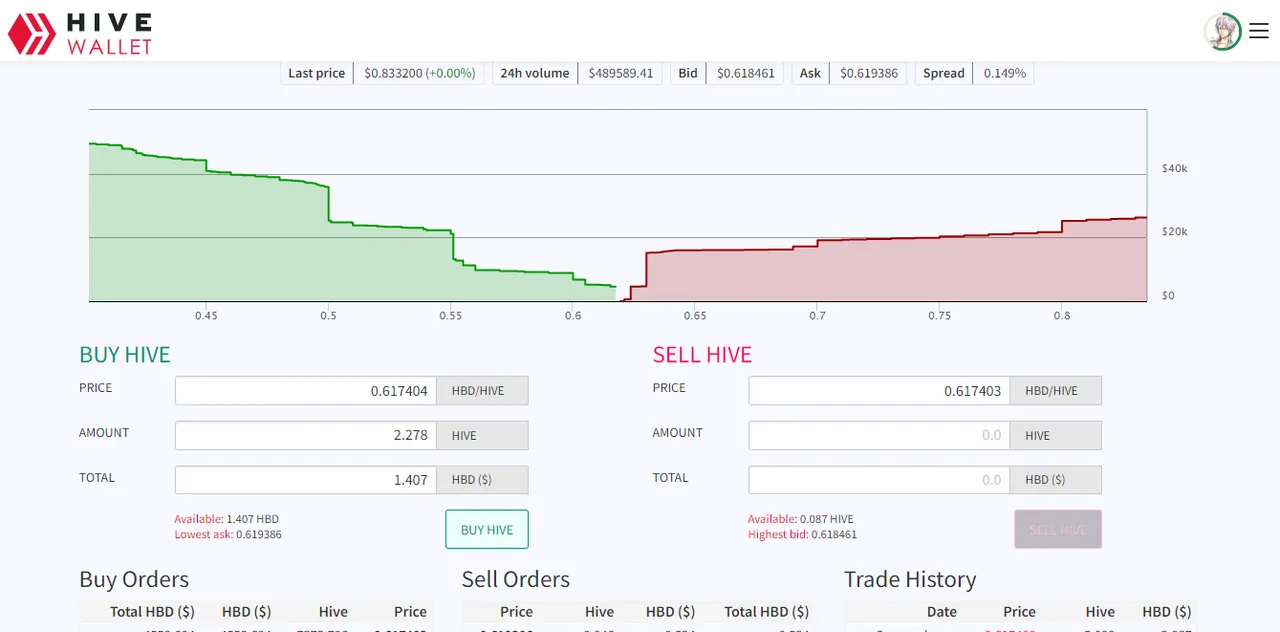Screen dimensions: 1280x632
Task: Click HBD/HIVE unit label in Buy price
Action: pos(482,391)
